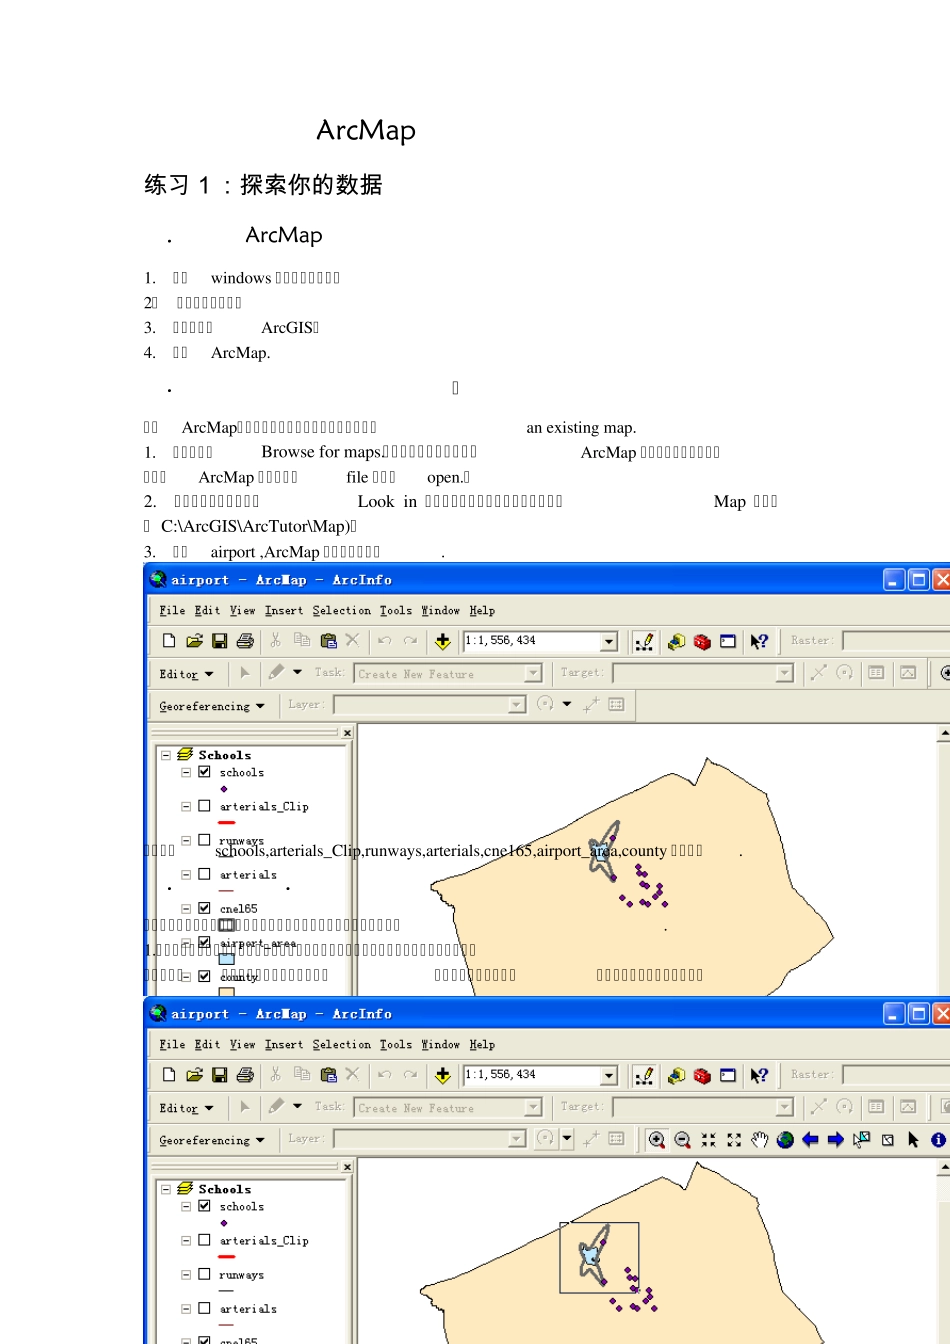Uncheck the schools layer in lower window
The width and height of the screenshot is (950, 1344).
pyautogui.click(x=204, y=1206)
